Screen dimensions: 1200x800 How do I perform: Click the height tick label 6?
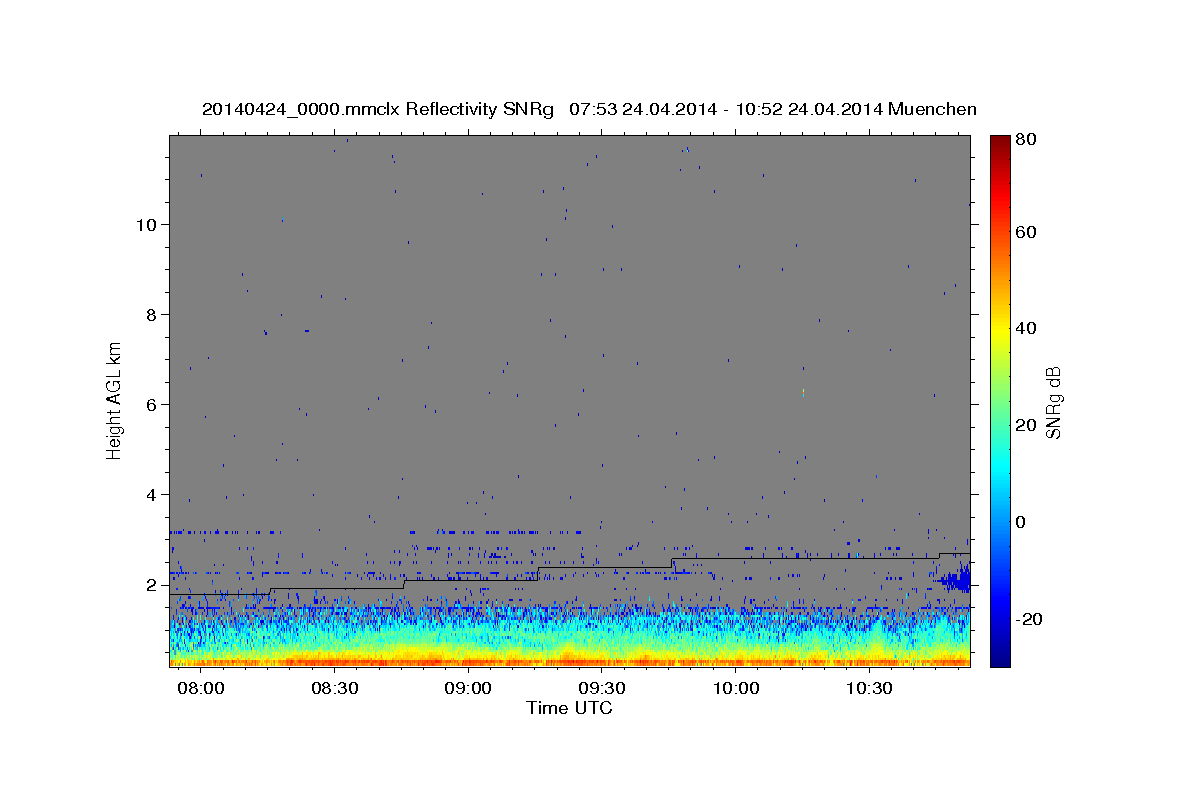coord(152,405)
